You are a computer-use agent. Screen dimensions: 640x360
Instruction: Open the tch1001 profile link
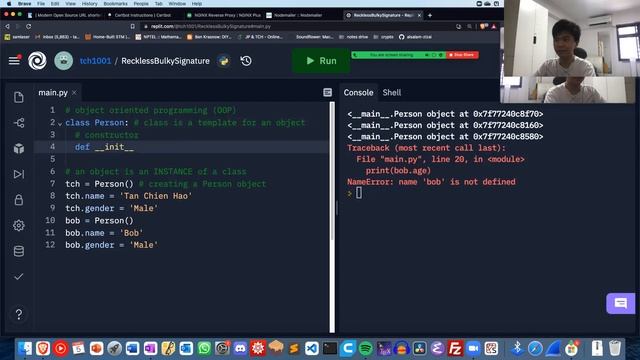point(95,61)
